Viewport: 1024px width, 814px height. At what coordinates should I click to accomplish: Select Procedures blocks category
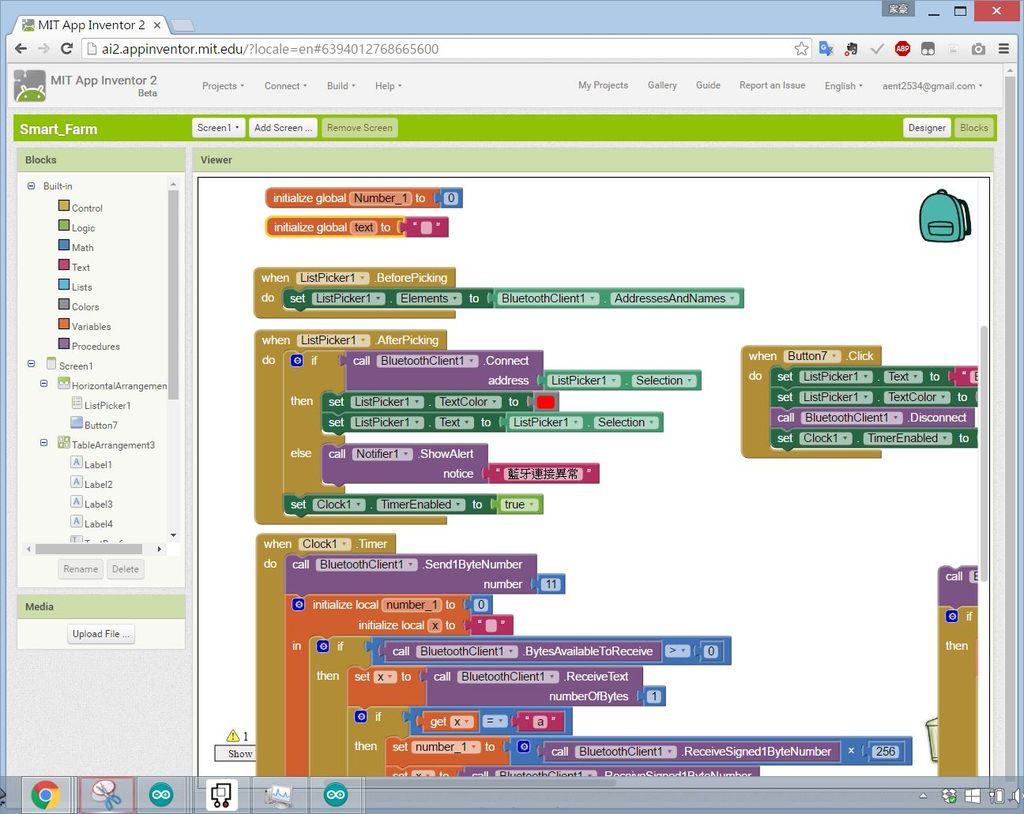(x=95, y=346)
